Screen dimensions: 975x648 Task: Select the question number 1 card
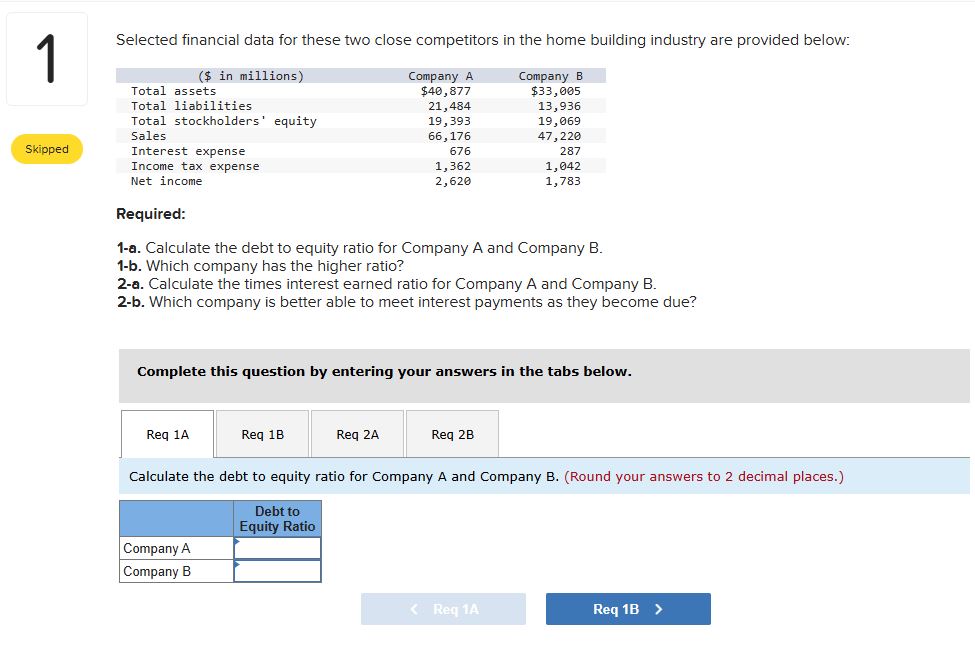pyautogui.click(x=46, y=58)
